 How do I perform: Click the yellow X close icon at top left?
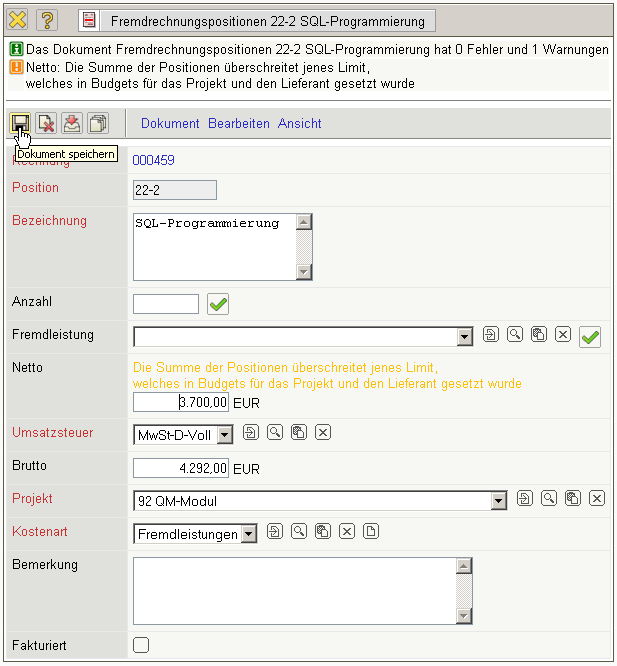18,20
